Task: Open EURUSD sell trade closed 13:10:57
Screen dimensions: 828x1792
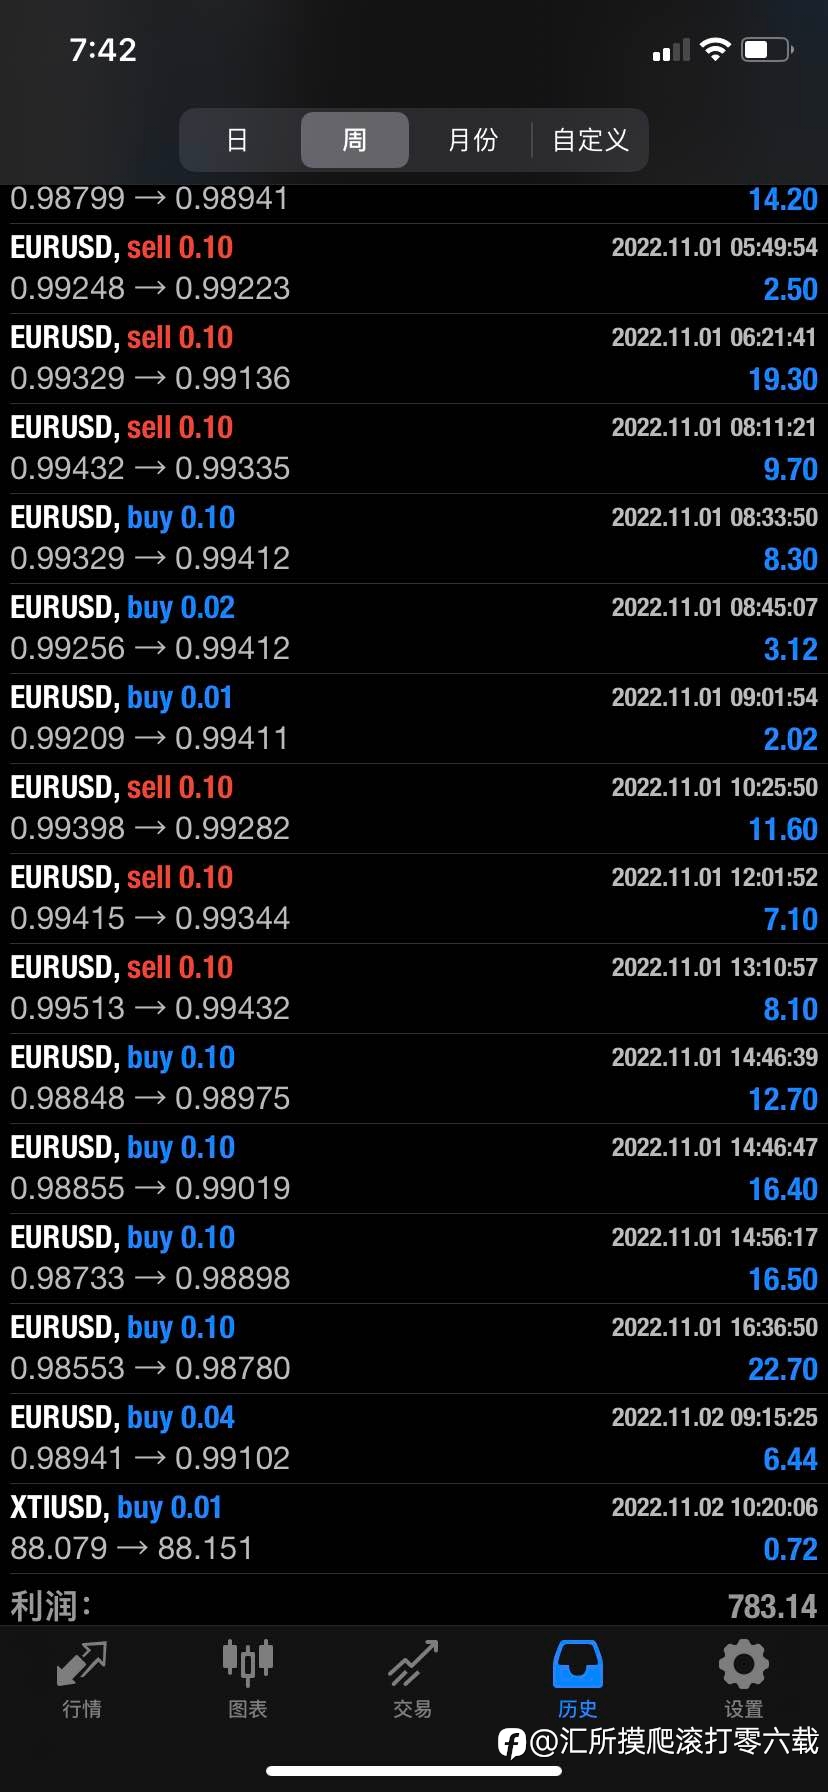Action: pyautogui.click(x=414, y=988)
